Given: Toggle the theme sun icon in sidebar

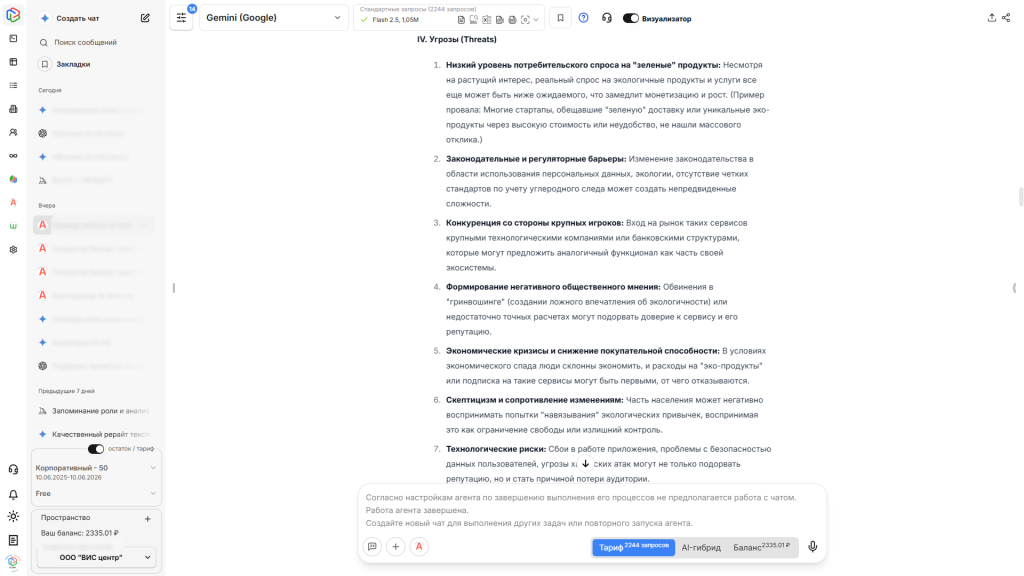Looking at the screenshot, I should (13, 516).
